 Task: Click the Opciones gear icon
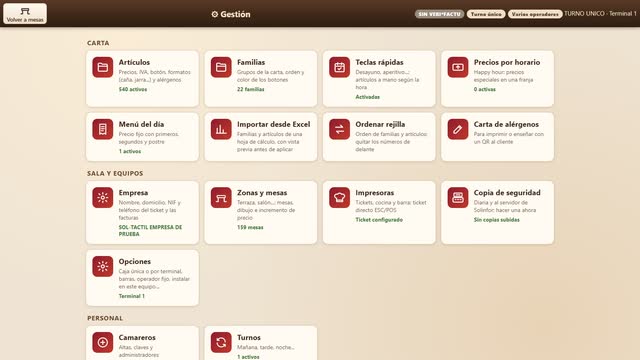click(x=102, y=267)
